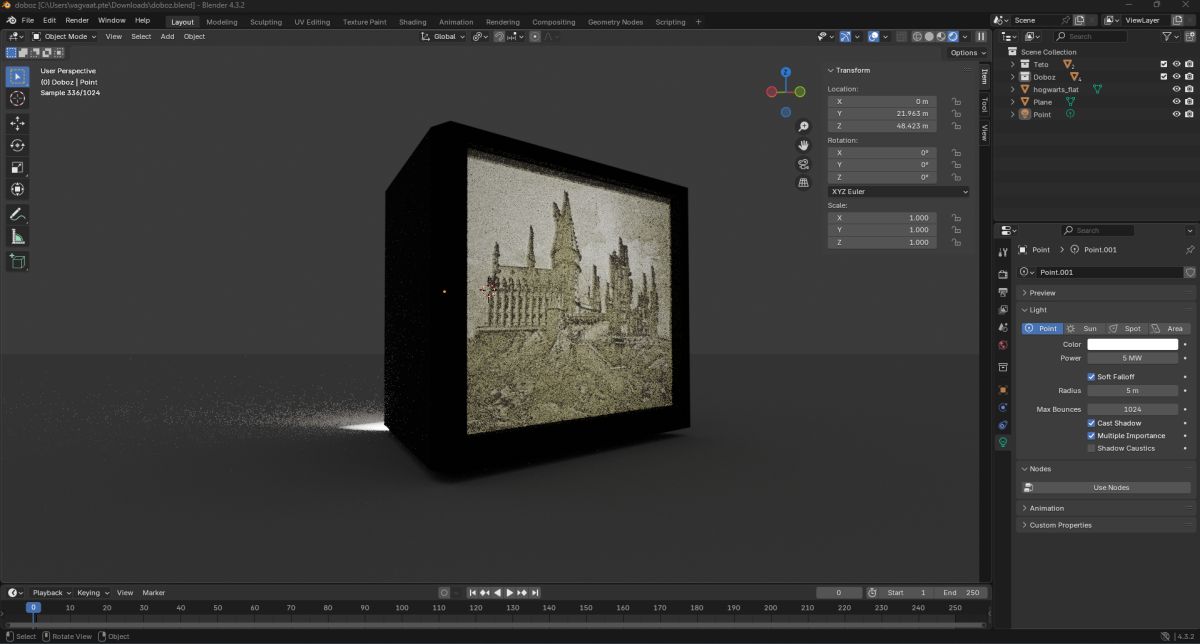Viewport: 1200px width, 644px height.
Task: Collapse the Light panel
Action: point(1106,310)
